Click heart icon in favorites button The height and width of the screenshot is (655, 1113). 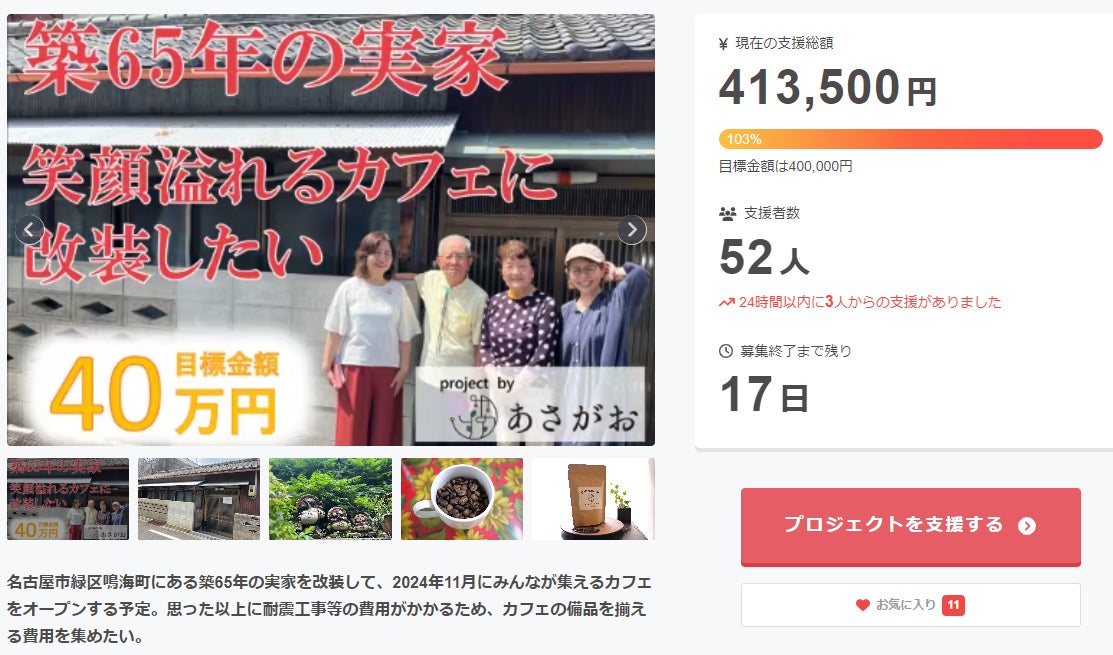pyautogui.click(x=862, y=605)
